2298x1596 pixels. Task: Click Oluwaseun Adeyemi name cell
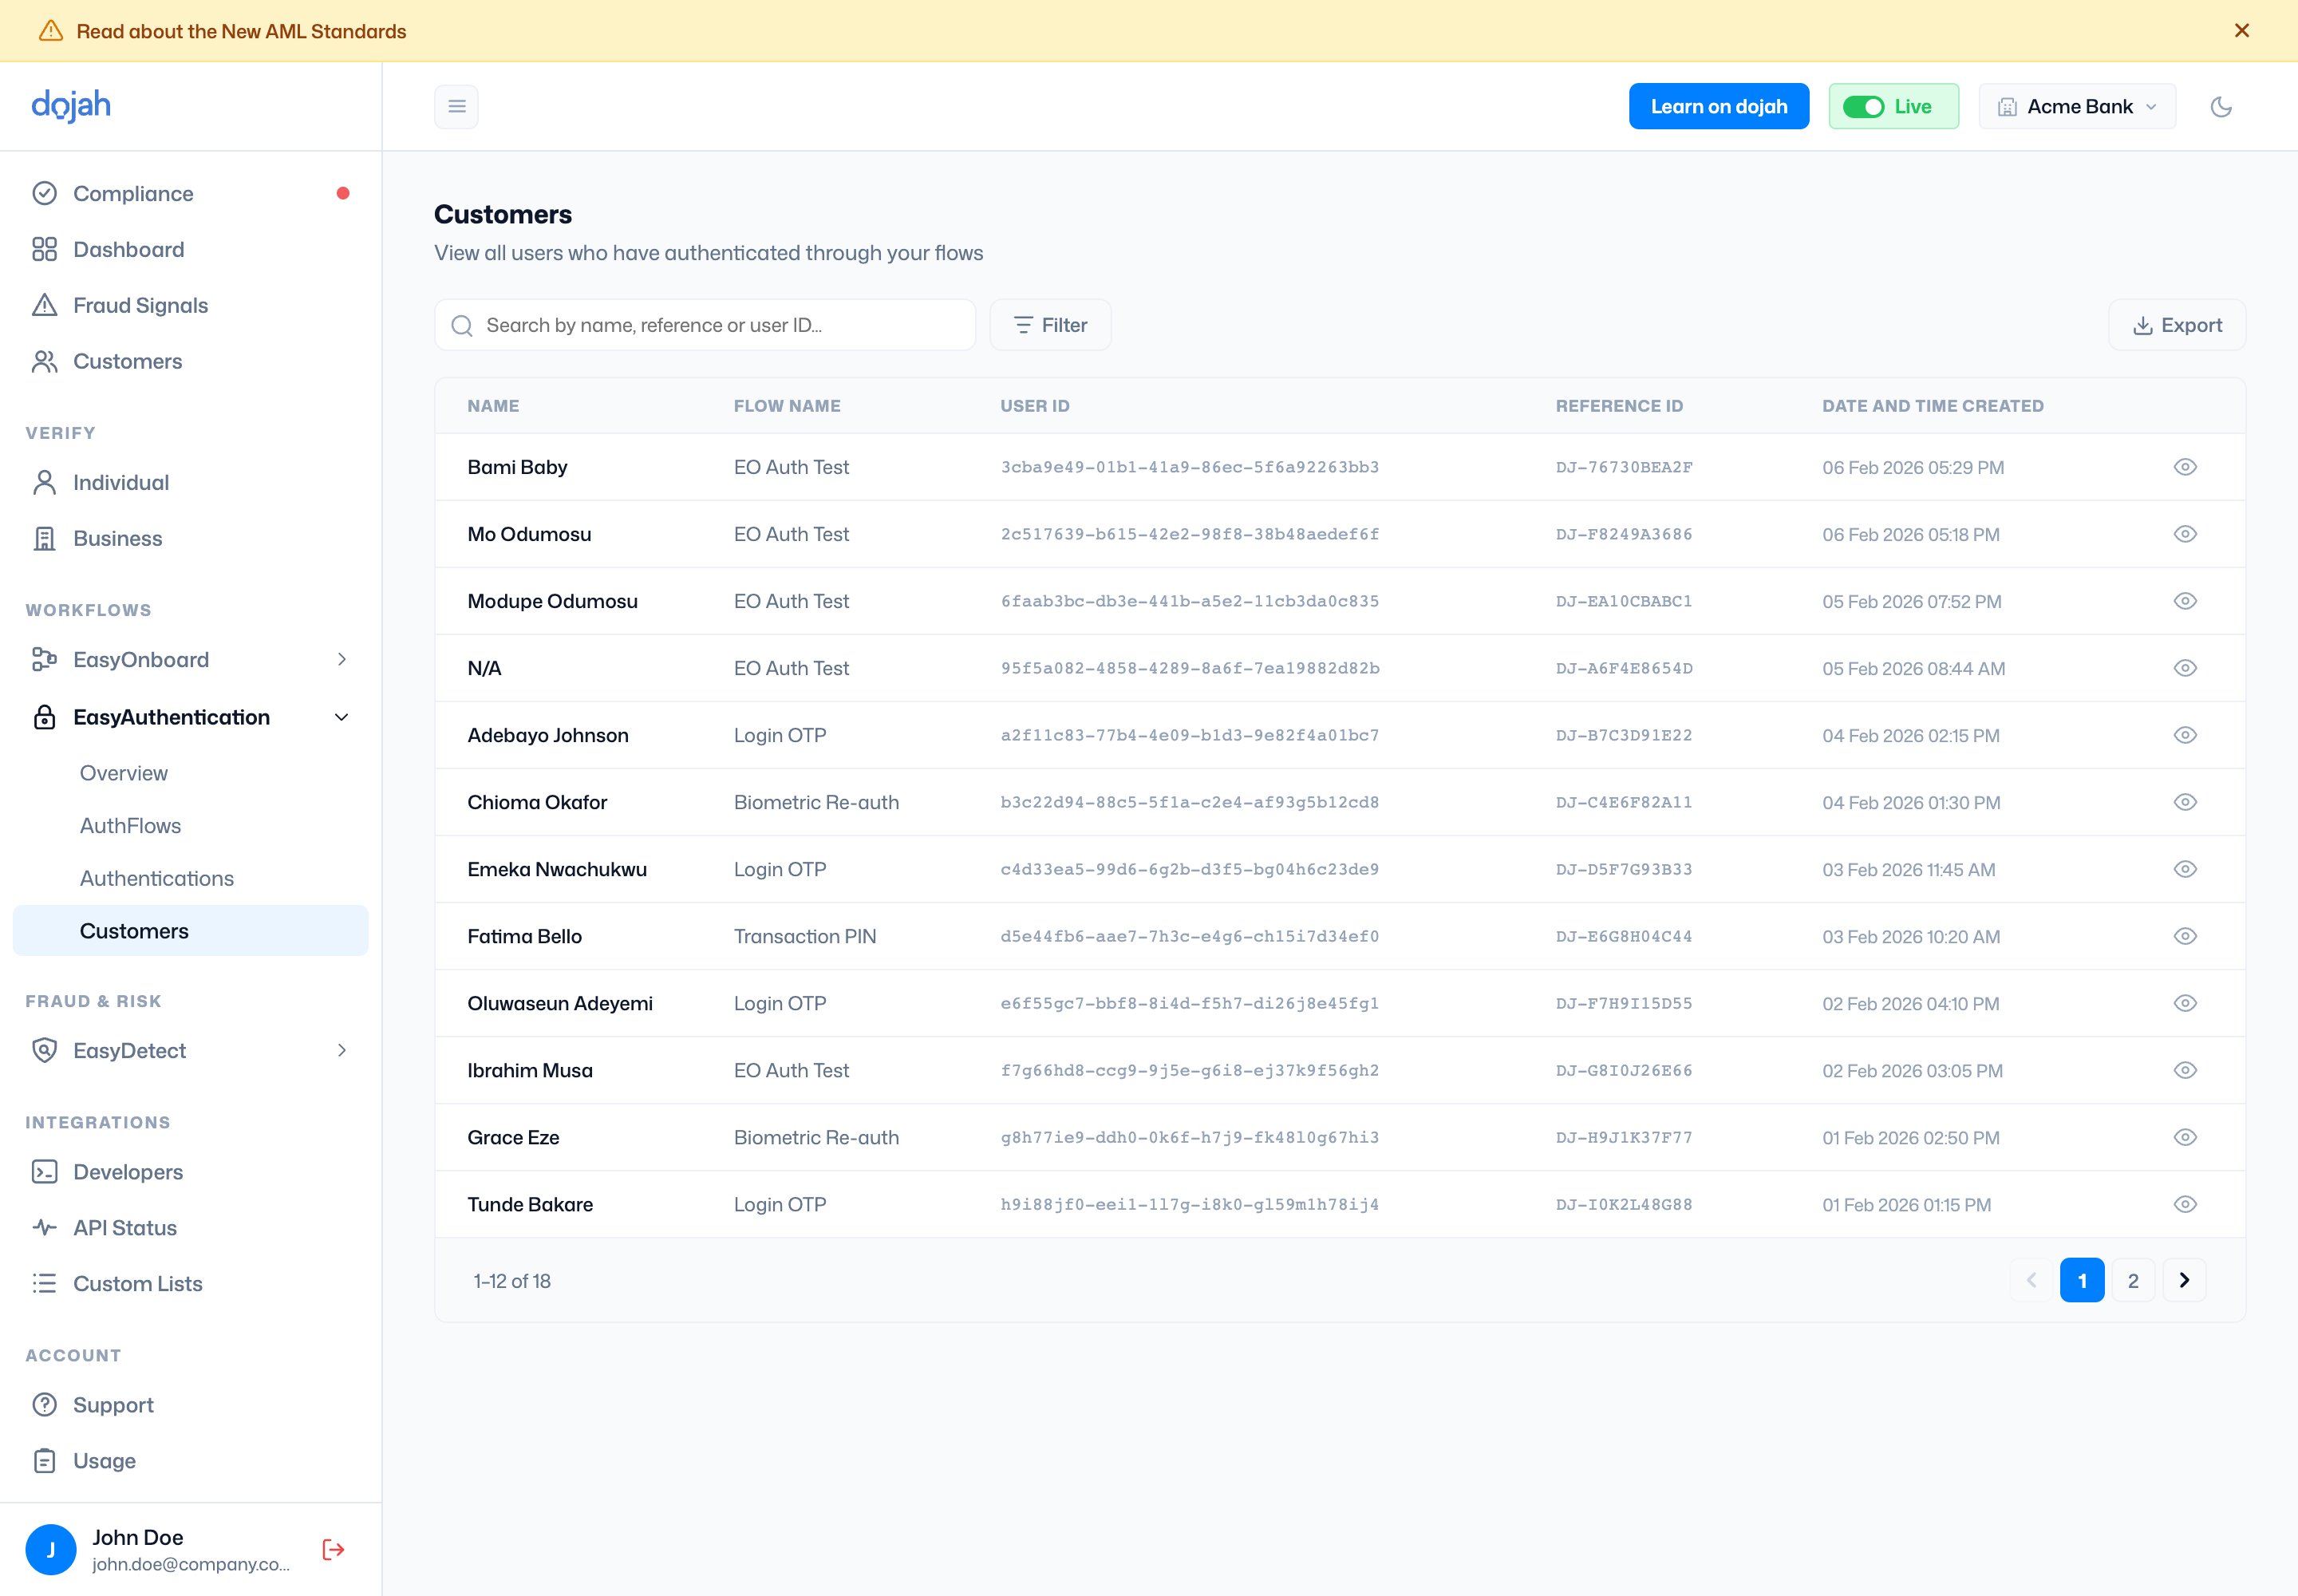pos(560,1003)
